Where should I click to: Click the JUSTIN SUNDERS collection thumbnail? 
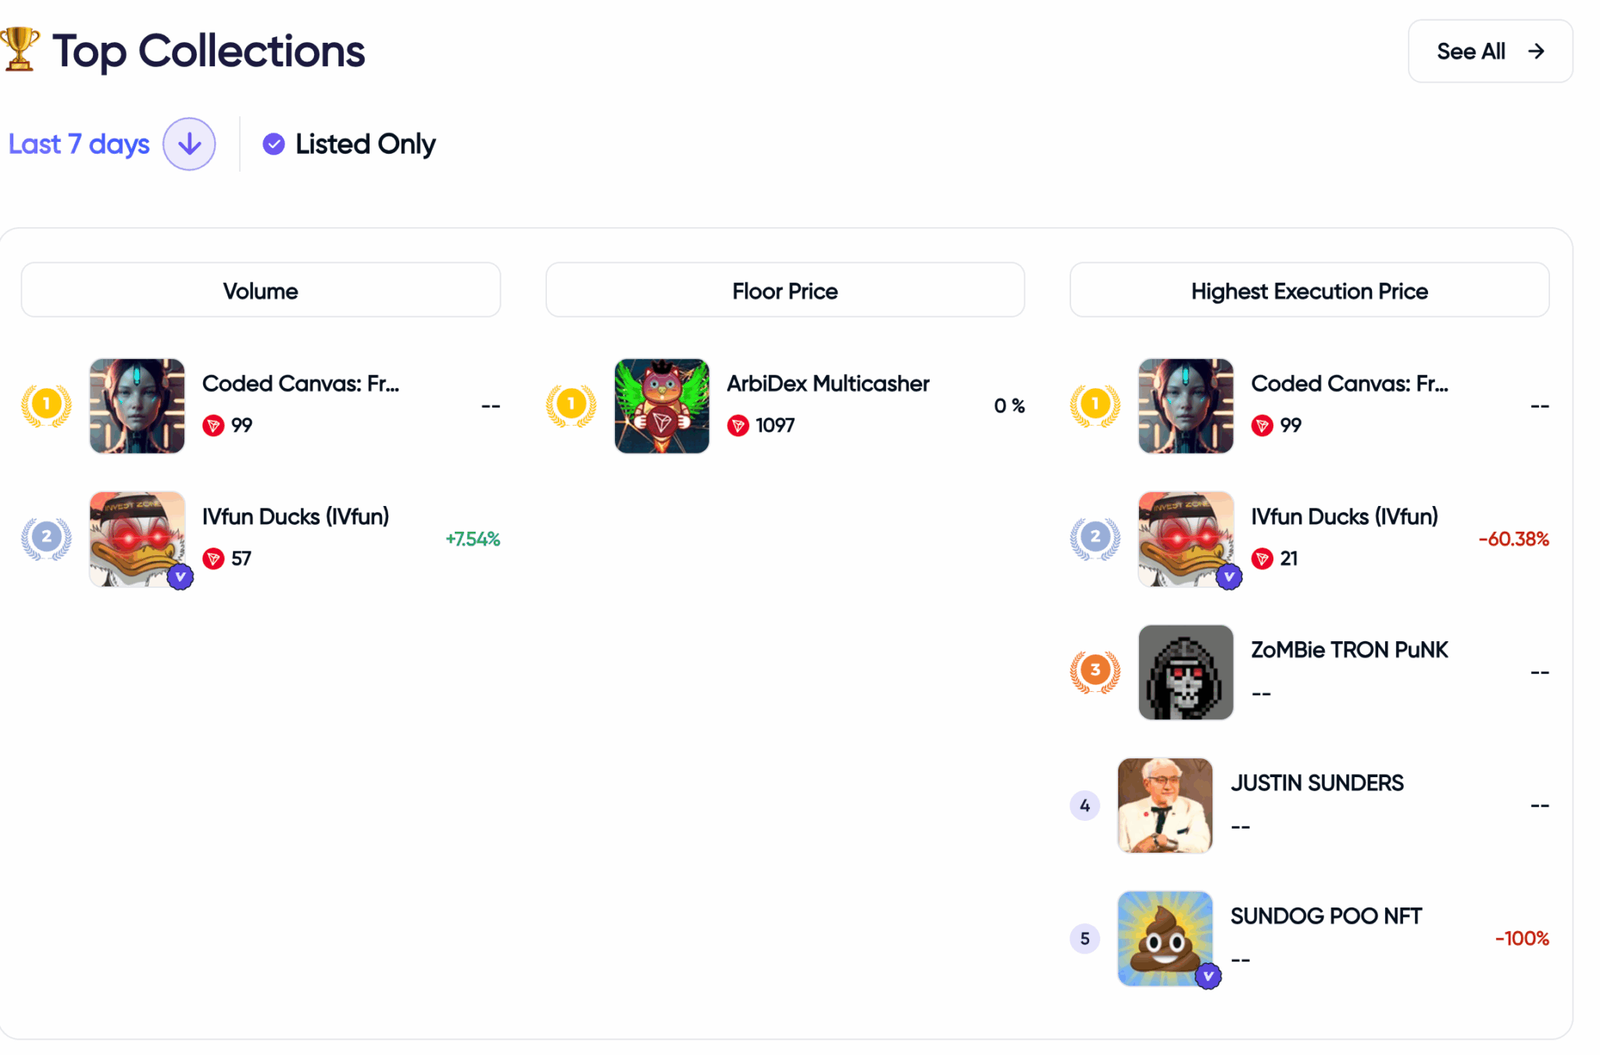click(1164, 804)
